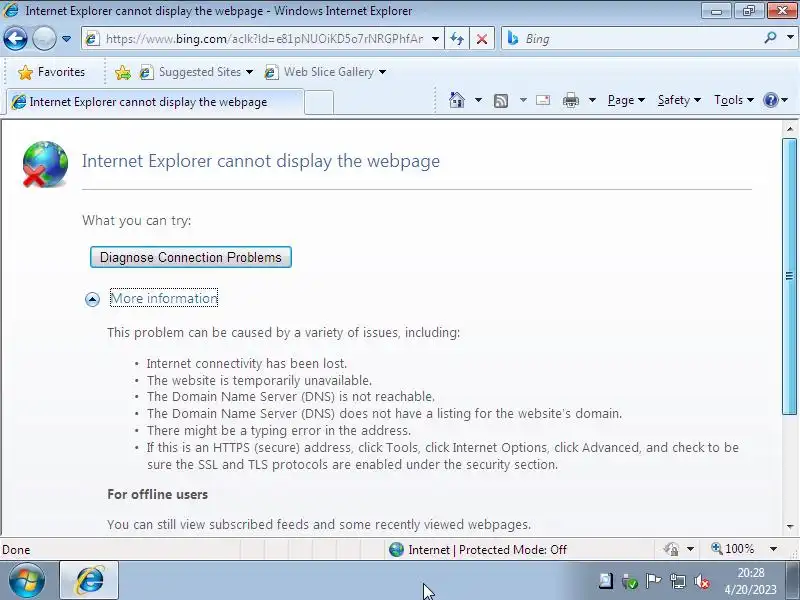Click the IE logo in title bar
800x600 pixels.
tap(11, 10)
